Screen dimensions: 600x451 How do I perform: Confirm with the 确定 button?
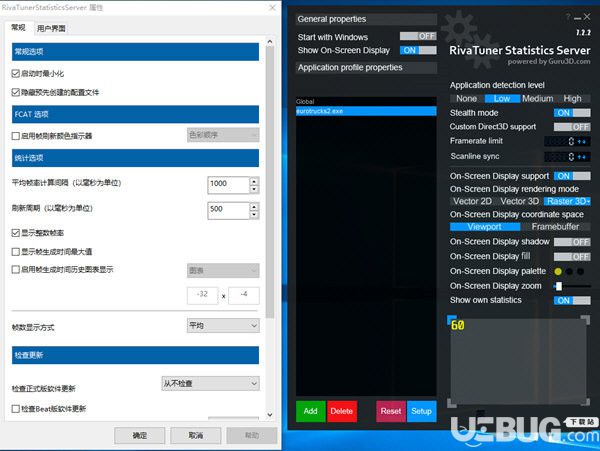[140, 435]
